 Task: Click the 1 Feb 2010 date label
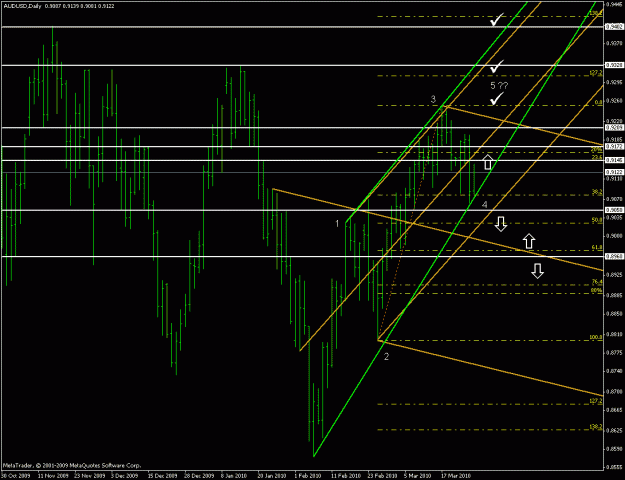click(308, 476)
